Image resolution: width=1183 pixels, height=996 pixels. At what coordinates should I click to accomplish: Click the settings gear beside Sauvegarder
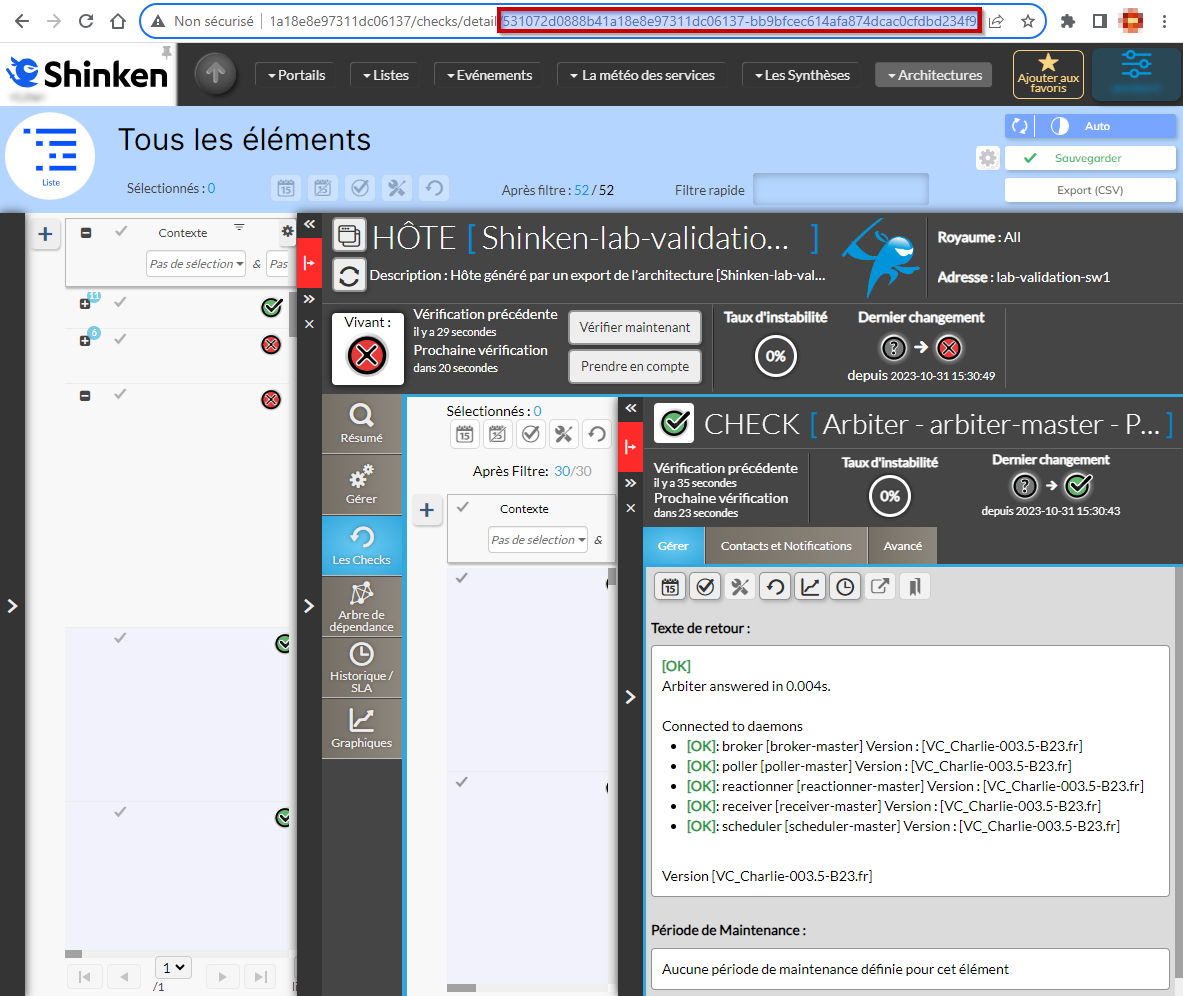[x=988, y=158]
